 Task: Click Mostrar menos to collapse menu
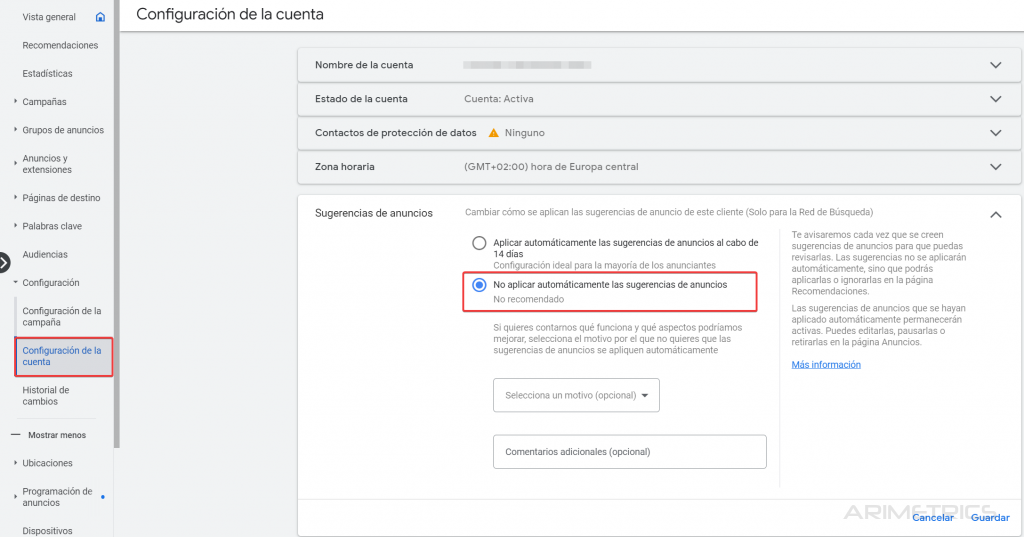[57, 435]
